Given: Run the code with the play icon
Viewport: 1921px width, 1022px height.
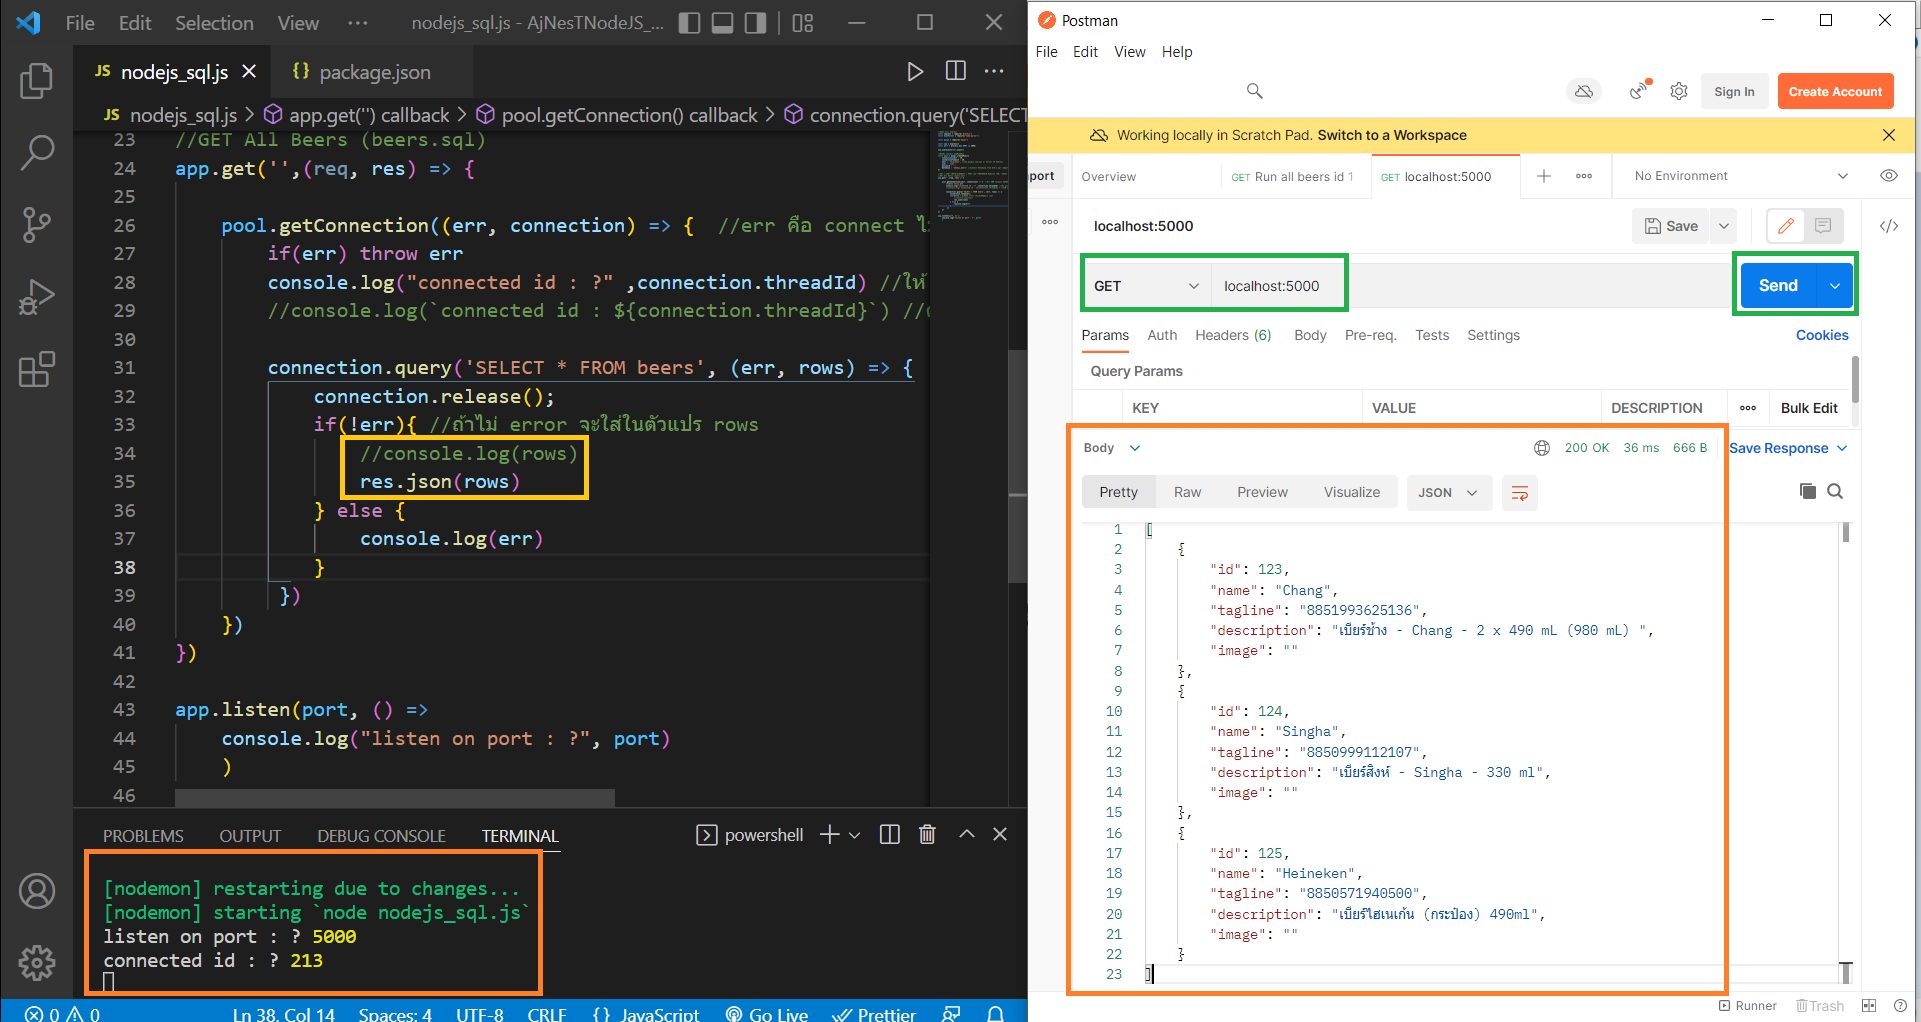Looking at the screenshot, I should pyautogui.click(x=914, y=71).
